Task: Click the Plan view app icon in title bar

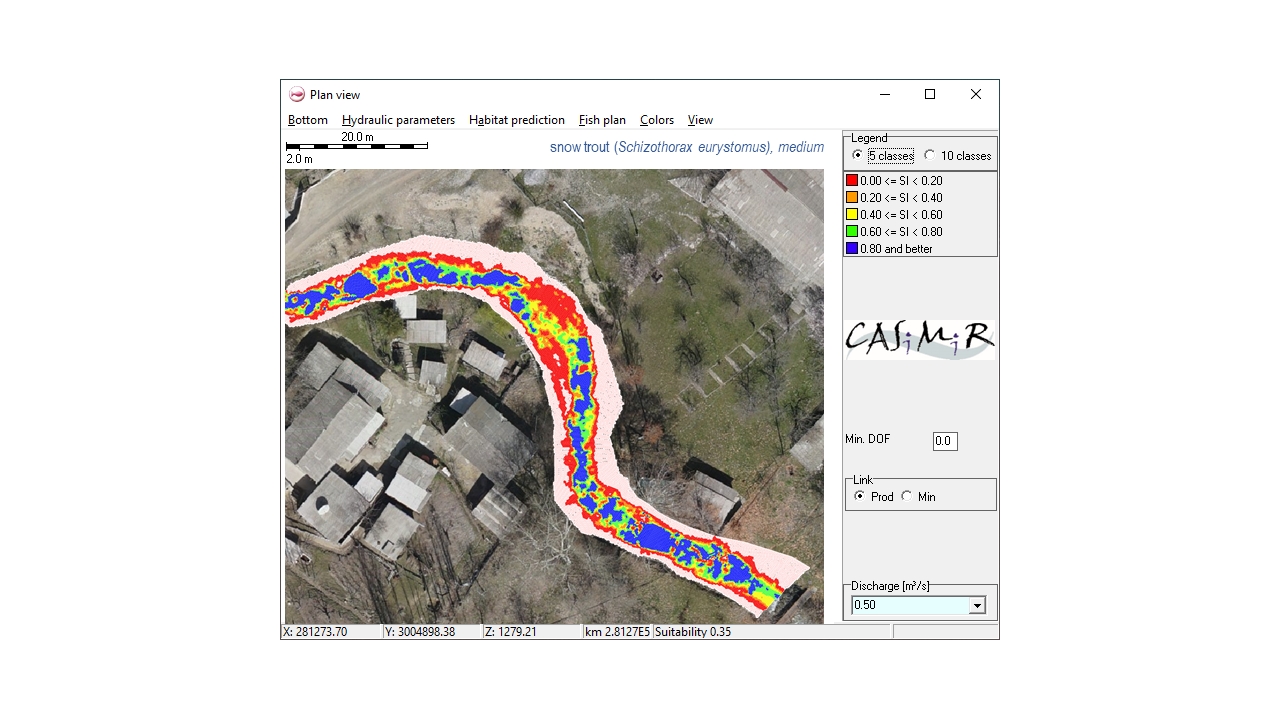Action: 297,95
